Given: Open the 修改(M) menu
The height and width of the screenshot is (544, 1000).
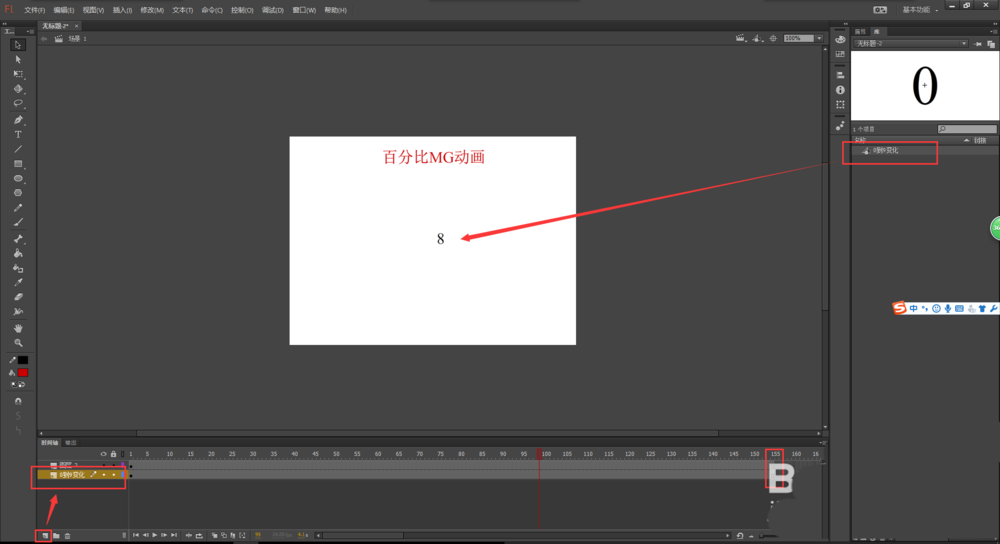Looking at the screenshot, I should tap(152, 10).
